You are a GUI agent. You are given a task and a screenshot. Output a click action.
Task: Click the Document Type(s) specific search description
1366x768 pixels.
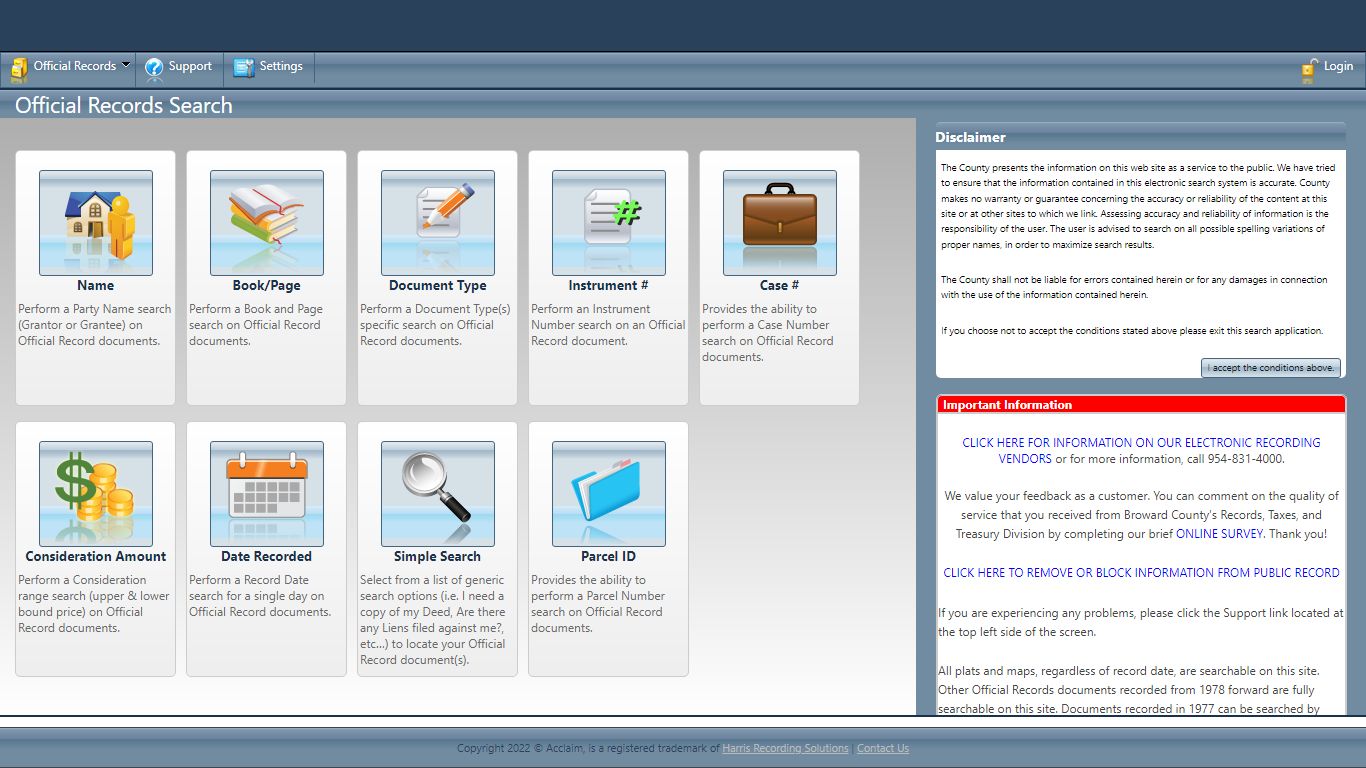pos(435,325)
